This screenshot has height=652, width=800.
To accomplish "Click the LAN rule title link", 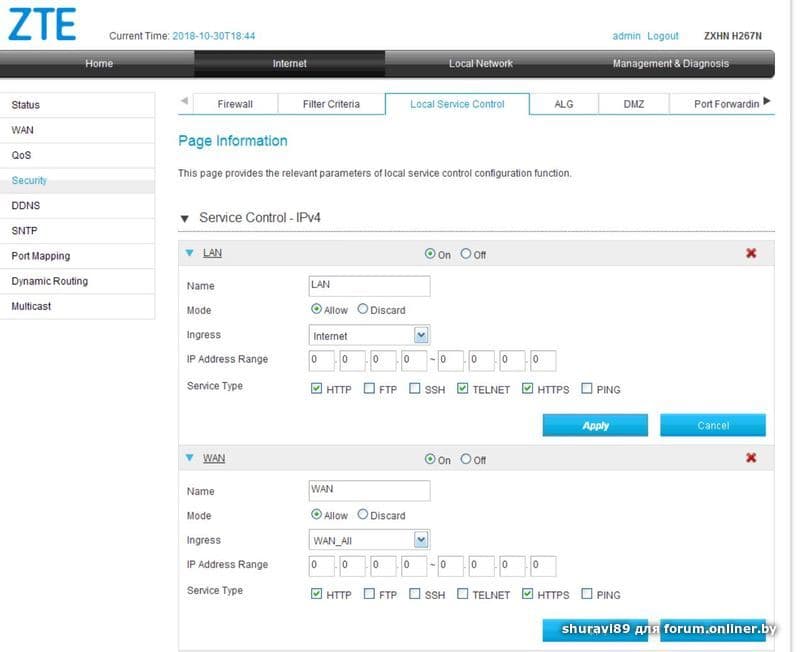I will (x=212, y=253).
